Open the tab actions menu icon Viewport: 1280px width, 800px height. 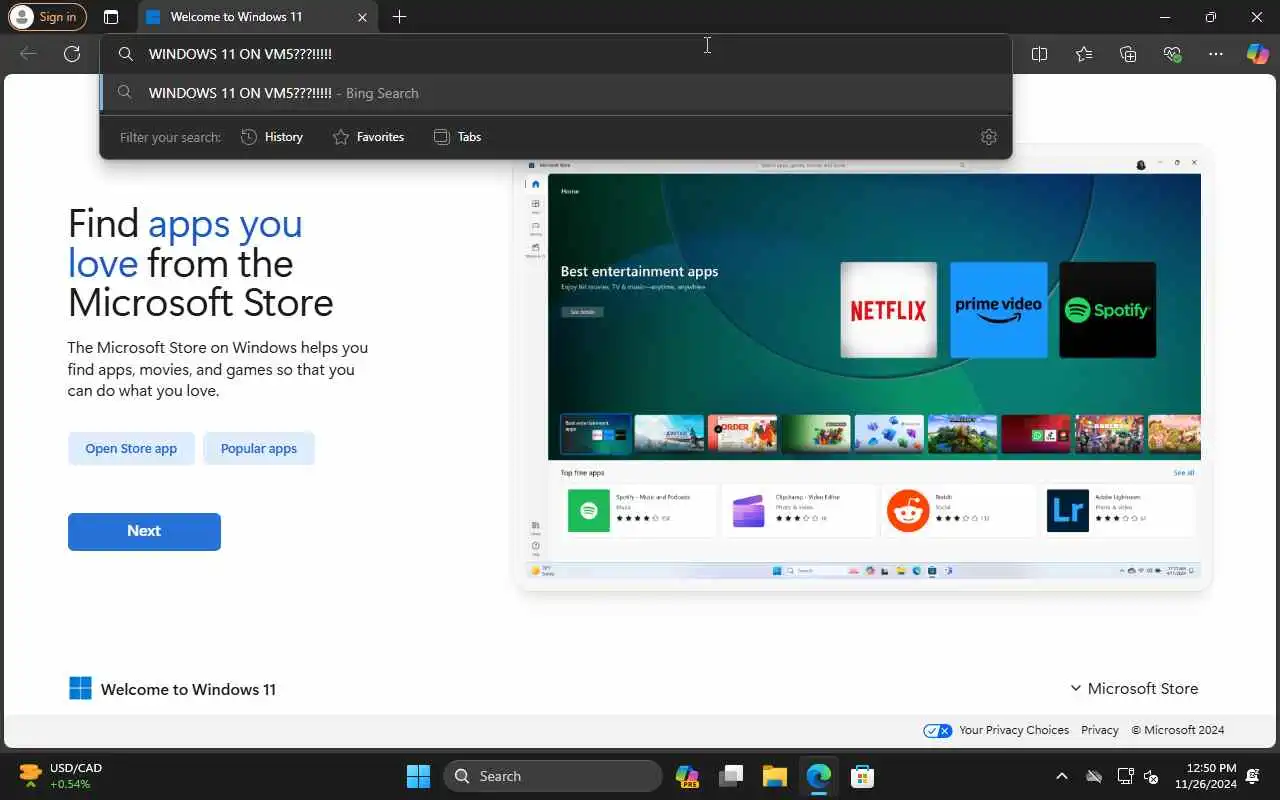point(111,17)
